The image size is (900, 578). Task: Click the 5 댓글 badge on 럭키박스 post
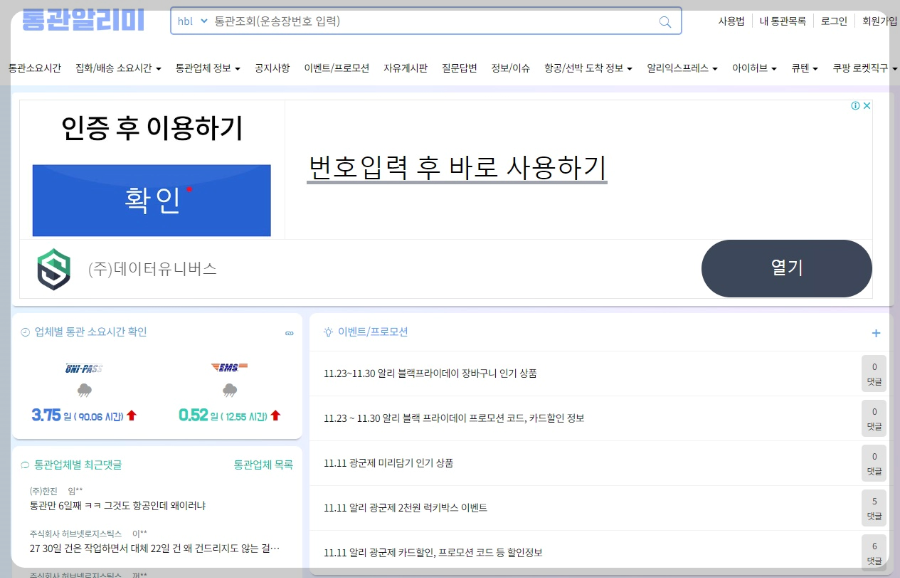(x=874, y=508)
